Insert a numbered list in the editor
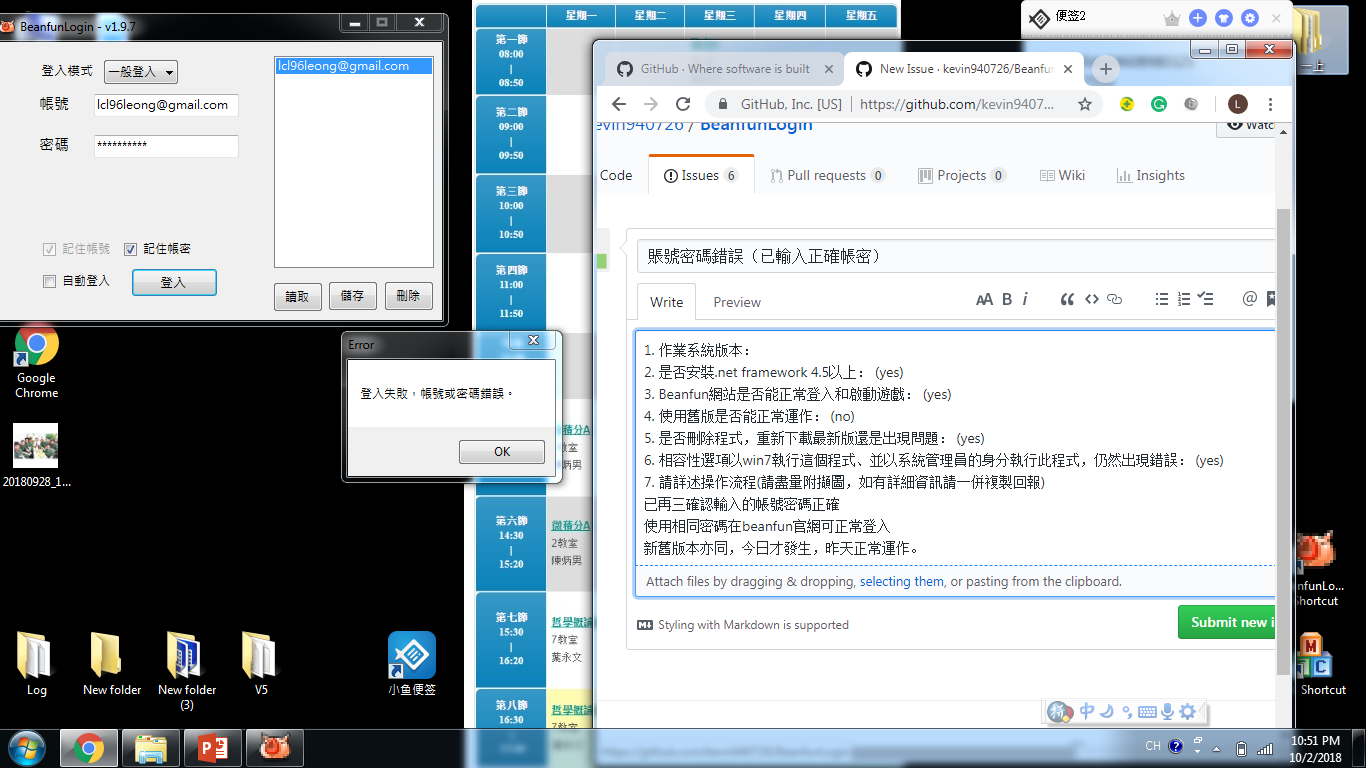The width and height of the screenshot is (1366, 768). click(1183, 298)
